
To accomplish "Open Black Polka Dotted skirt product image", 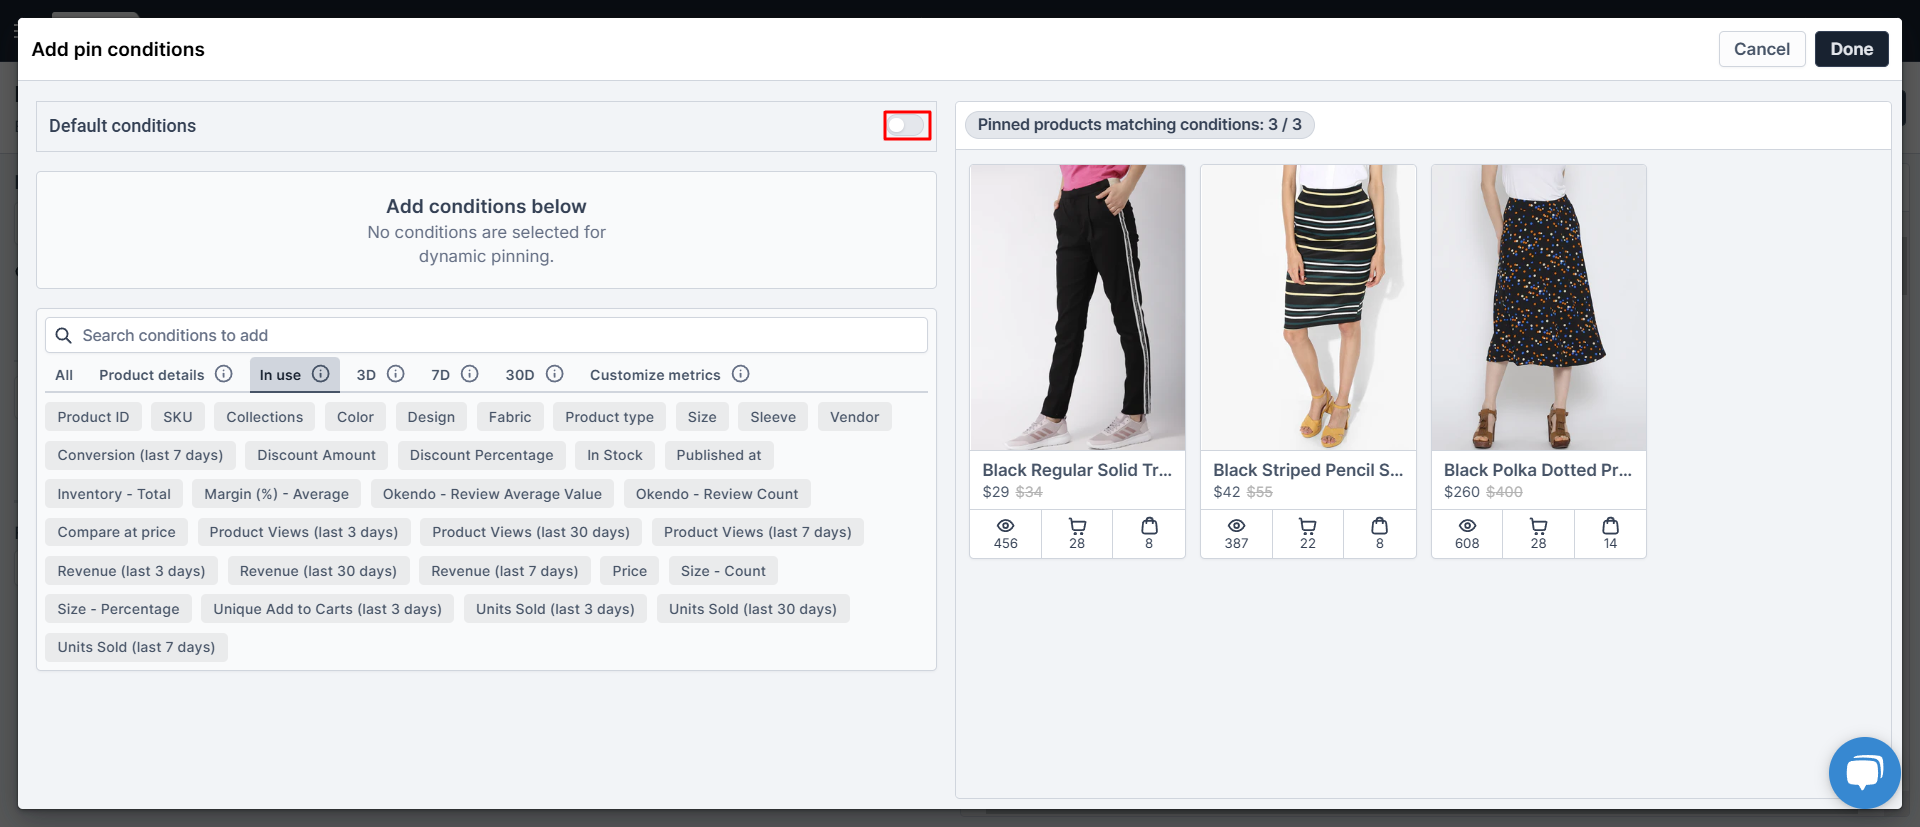I will click(x=1538, y=308).
